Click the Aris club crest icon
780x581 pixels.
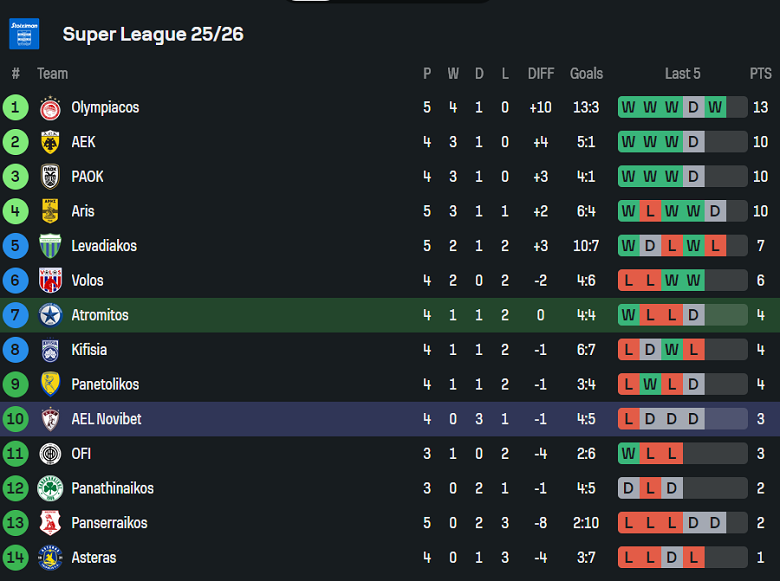[x=50, y=211]
